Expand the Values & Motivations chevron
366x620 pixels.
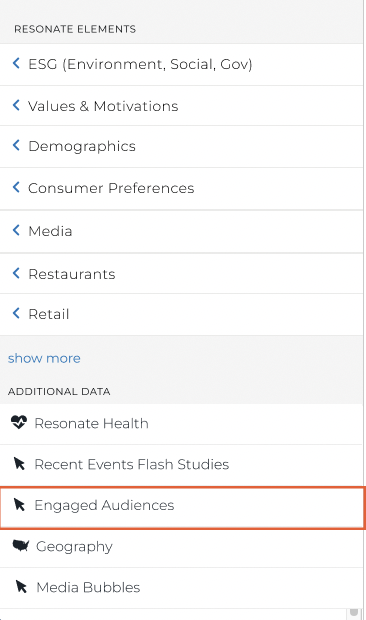pyautogui.click(x=16, y=105)
